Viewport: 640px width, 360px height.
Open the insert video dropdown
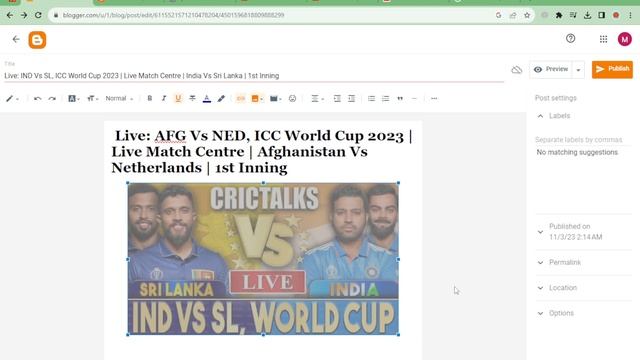point(276,98)
